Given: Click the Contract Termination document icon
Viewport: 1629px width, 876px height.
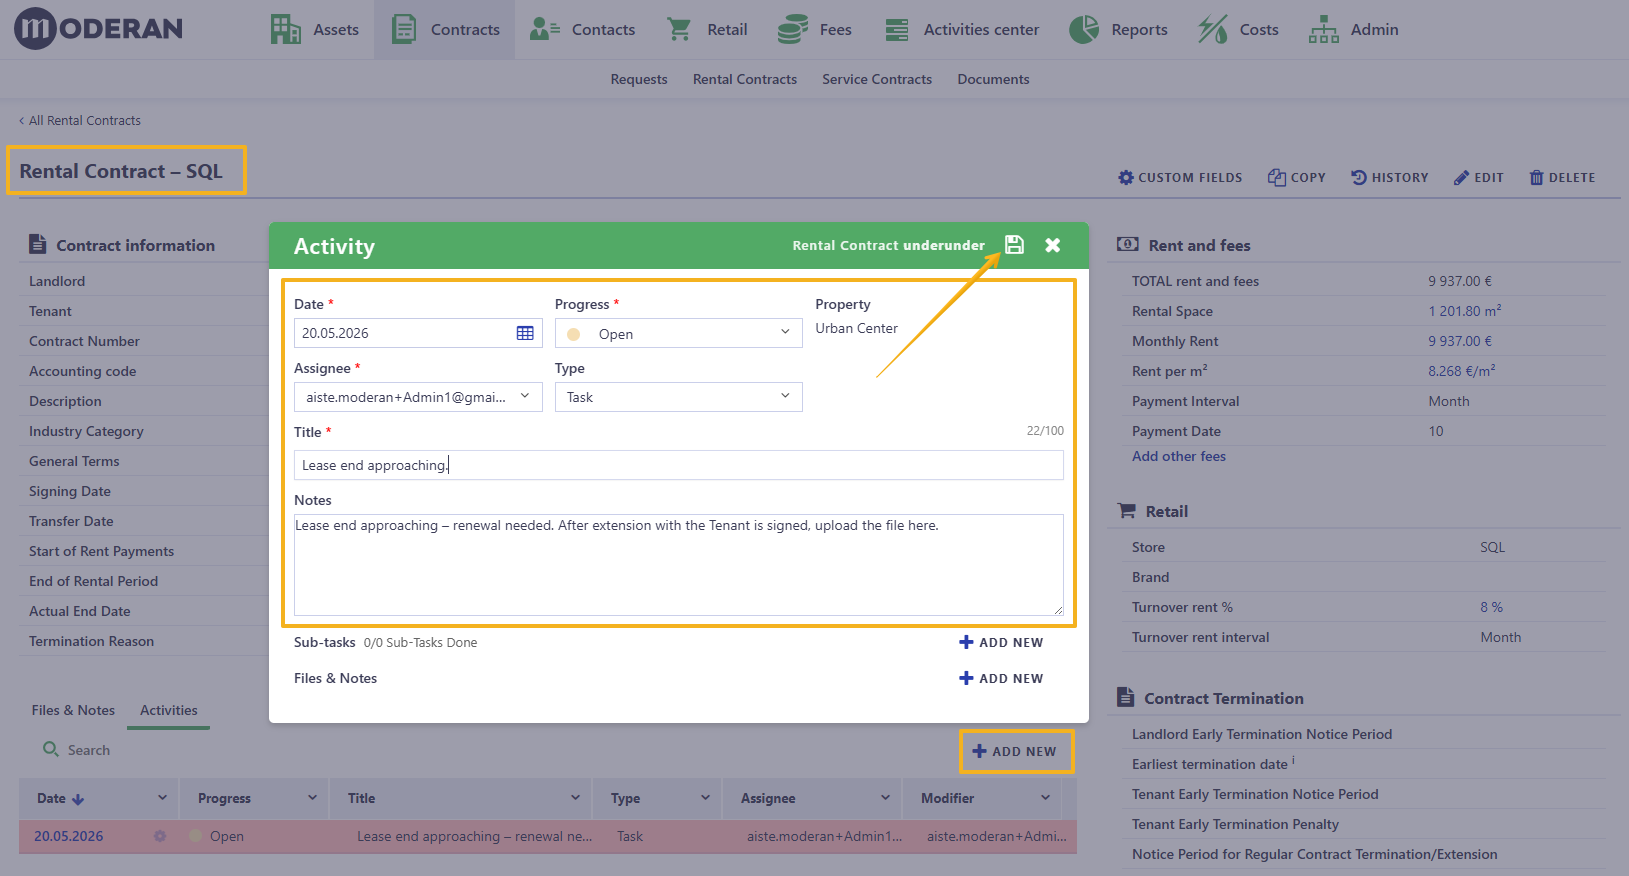Looking at the screenshot, I should 1126,697.
